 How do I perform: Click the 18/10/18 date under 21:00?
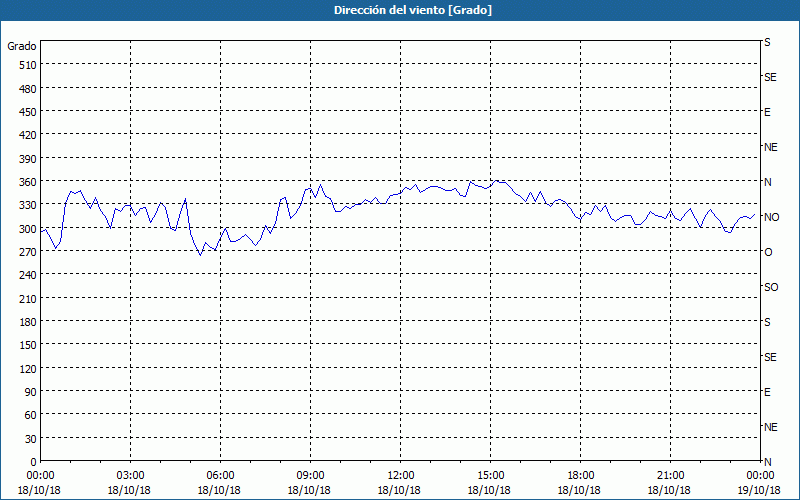pyautogui.click(x=669, y=491)
